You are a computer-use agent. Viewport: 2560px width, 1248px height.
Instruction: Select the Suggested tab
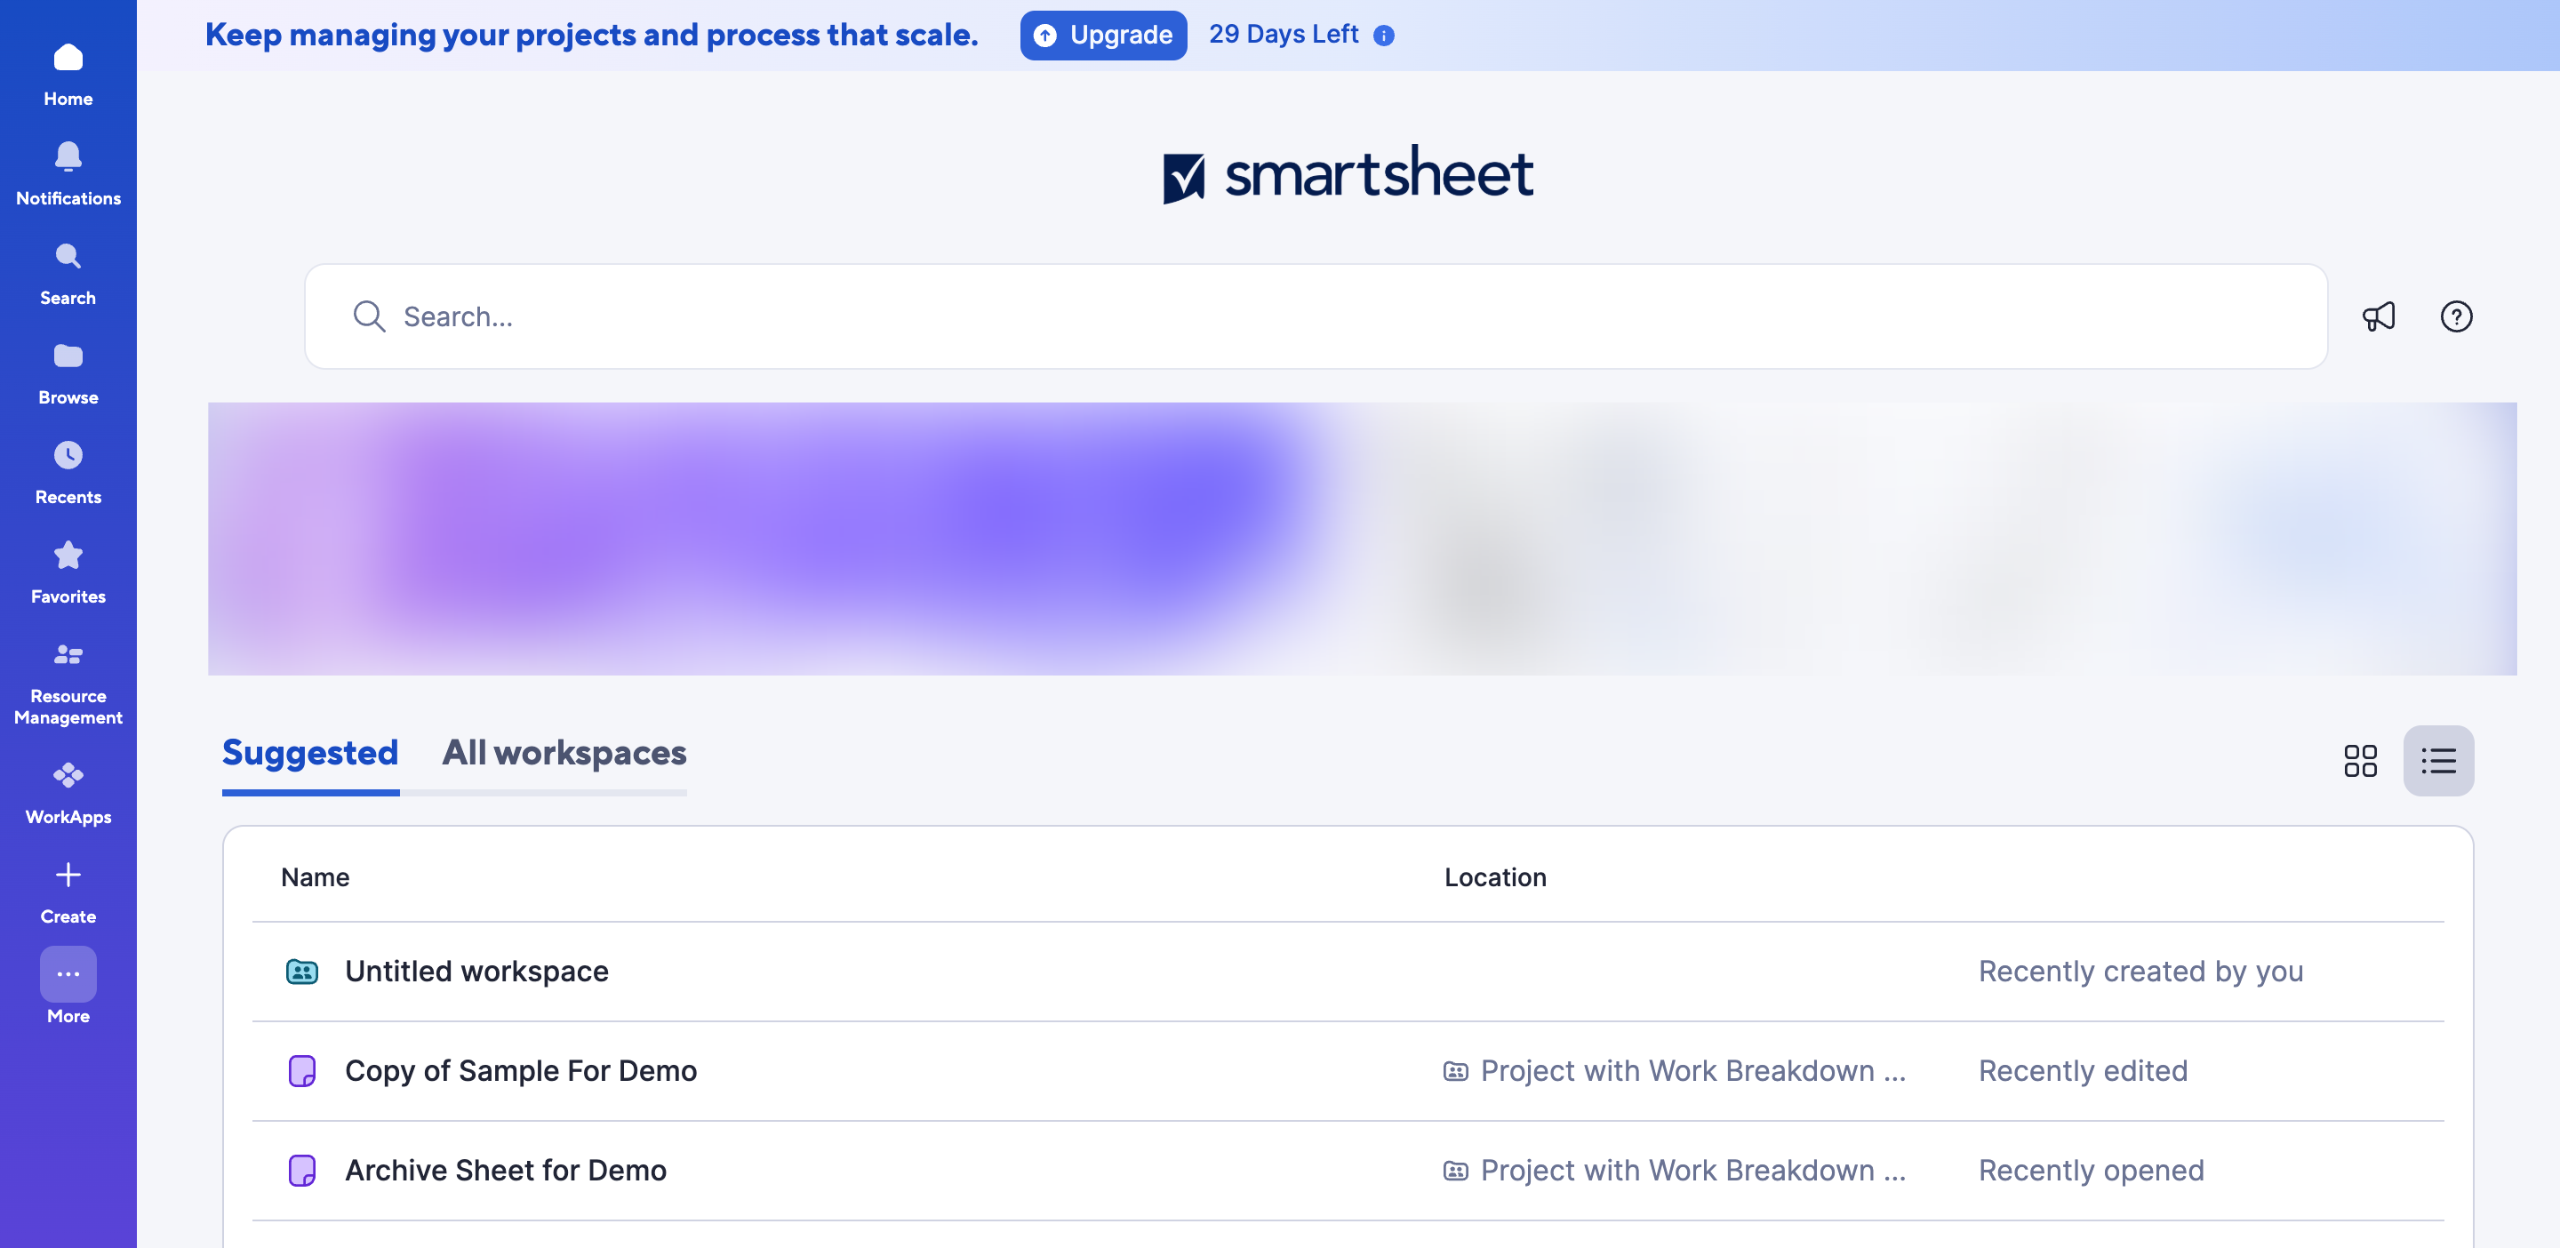310,753
